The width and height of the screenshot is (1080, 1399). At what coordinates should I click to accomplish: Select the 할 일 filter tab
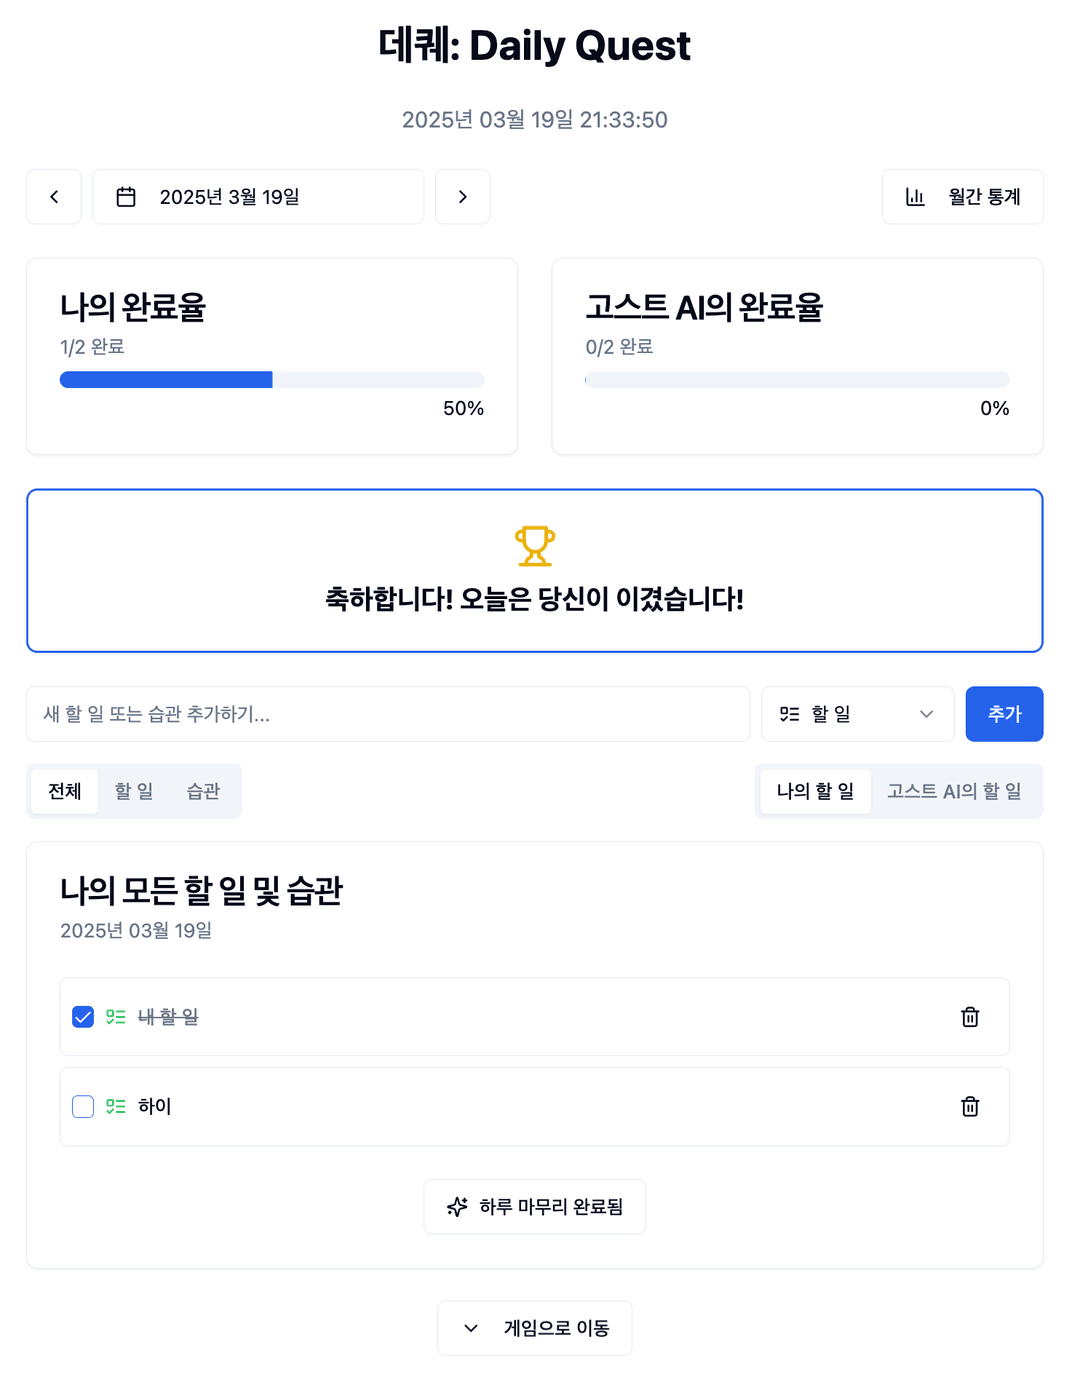[134, 791]
